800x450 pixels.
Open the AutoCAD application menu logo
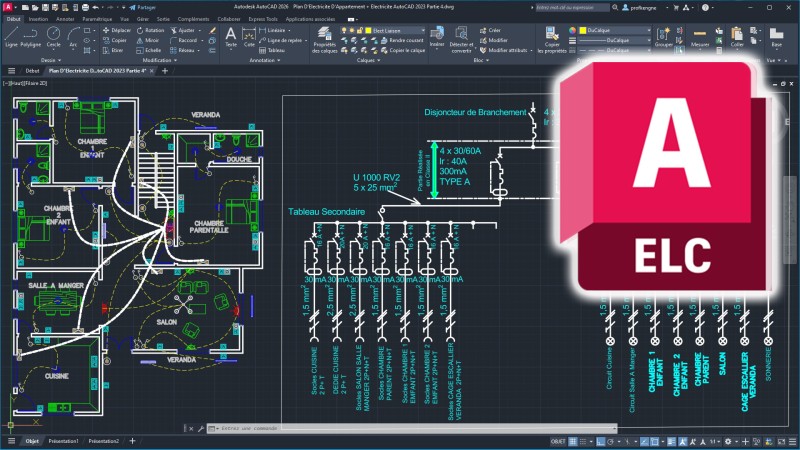[x=8, y=7]
